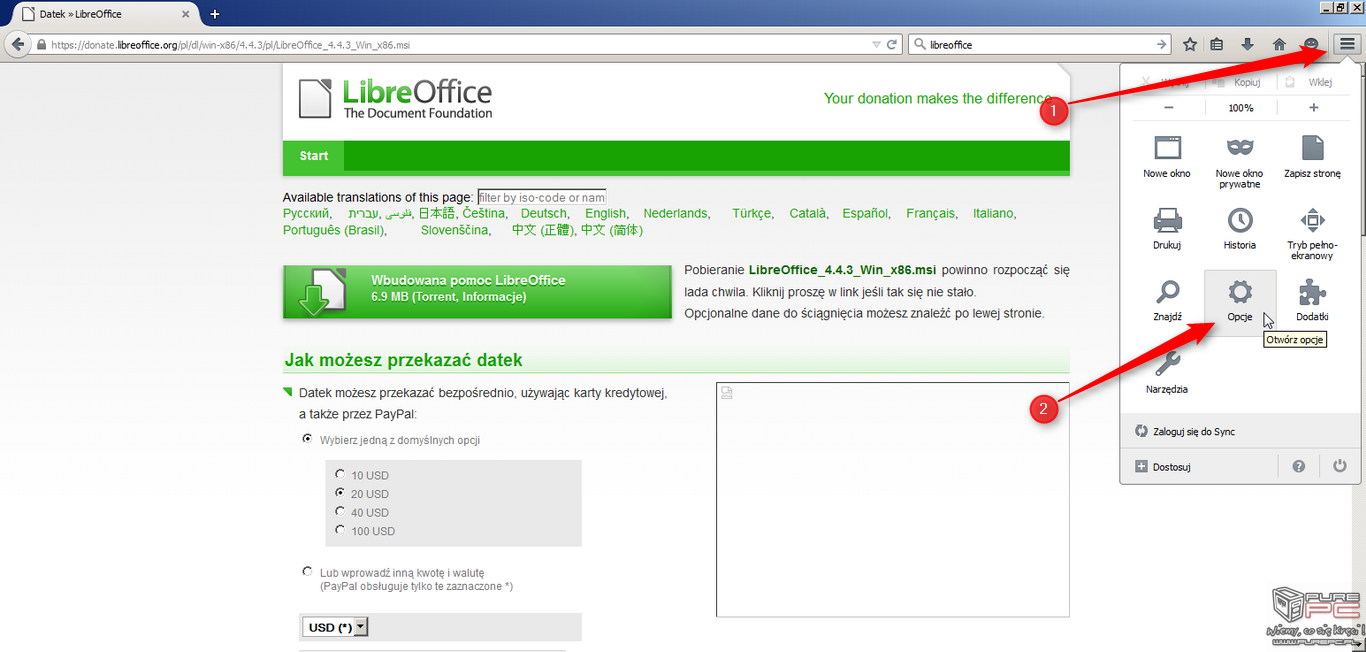
Task: Select the 40 USD radio option
Action: tap(341, 512)
